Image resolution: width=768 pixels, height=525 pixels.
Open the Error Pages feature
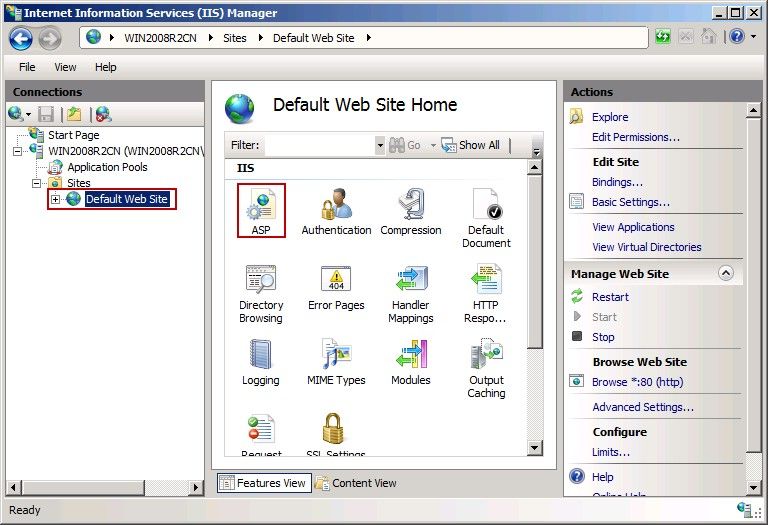(336, 287)
